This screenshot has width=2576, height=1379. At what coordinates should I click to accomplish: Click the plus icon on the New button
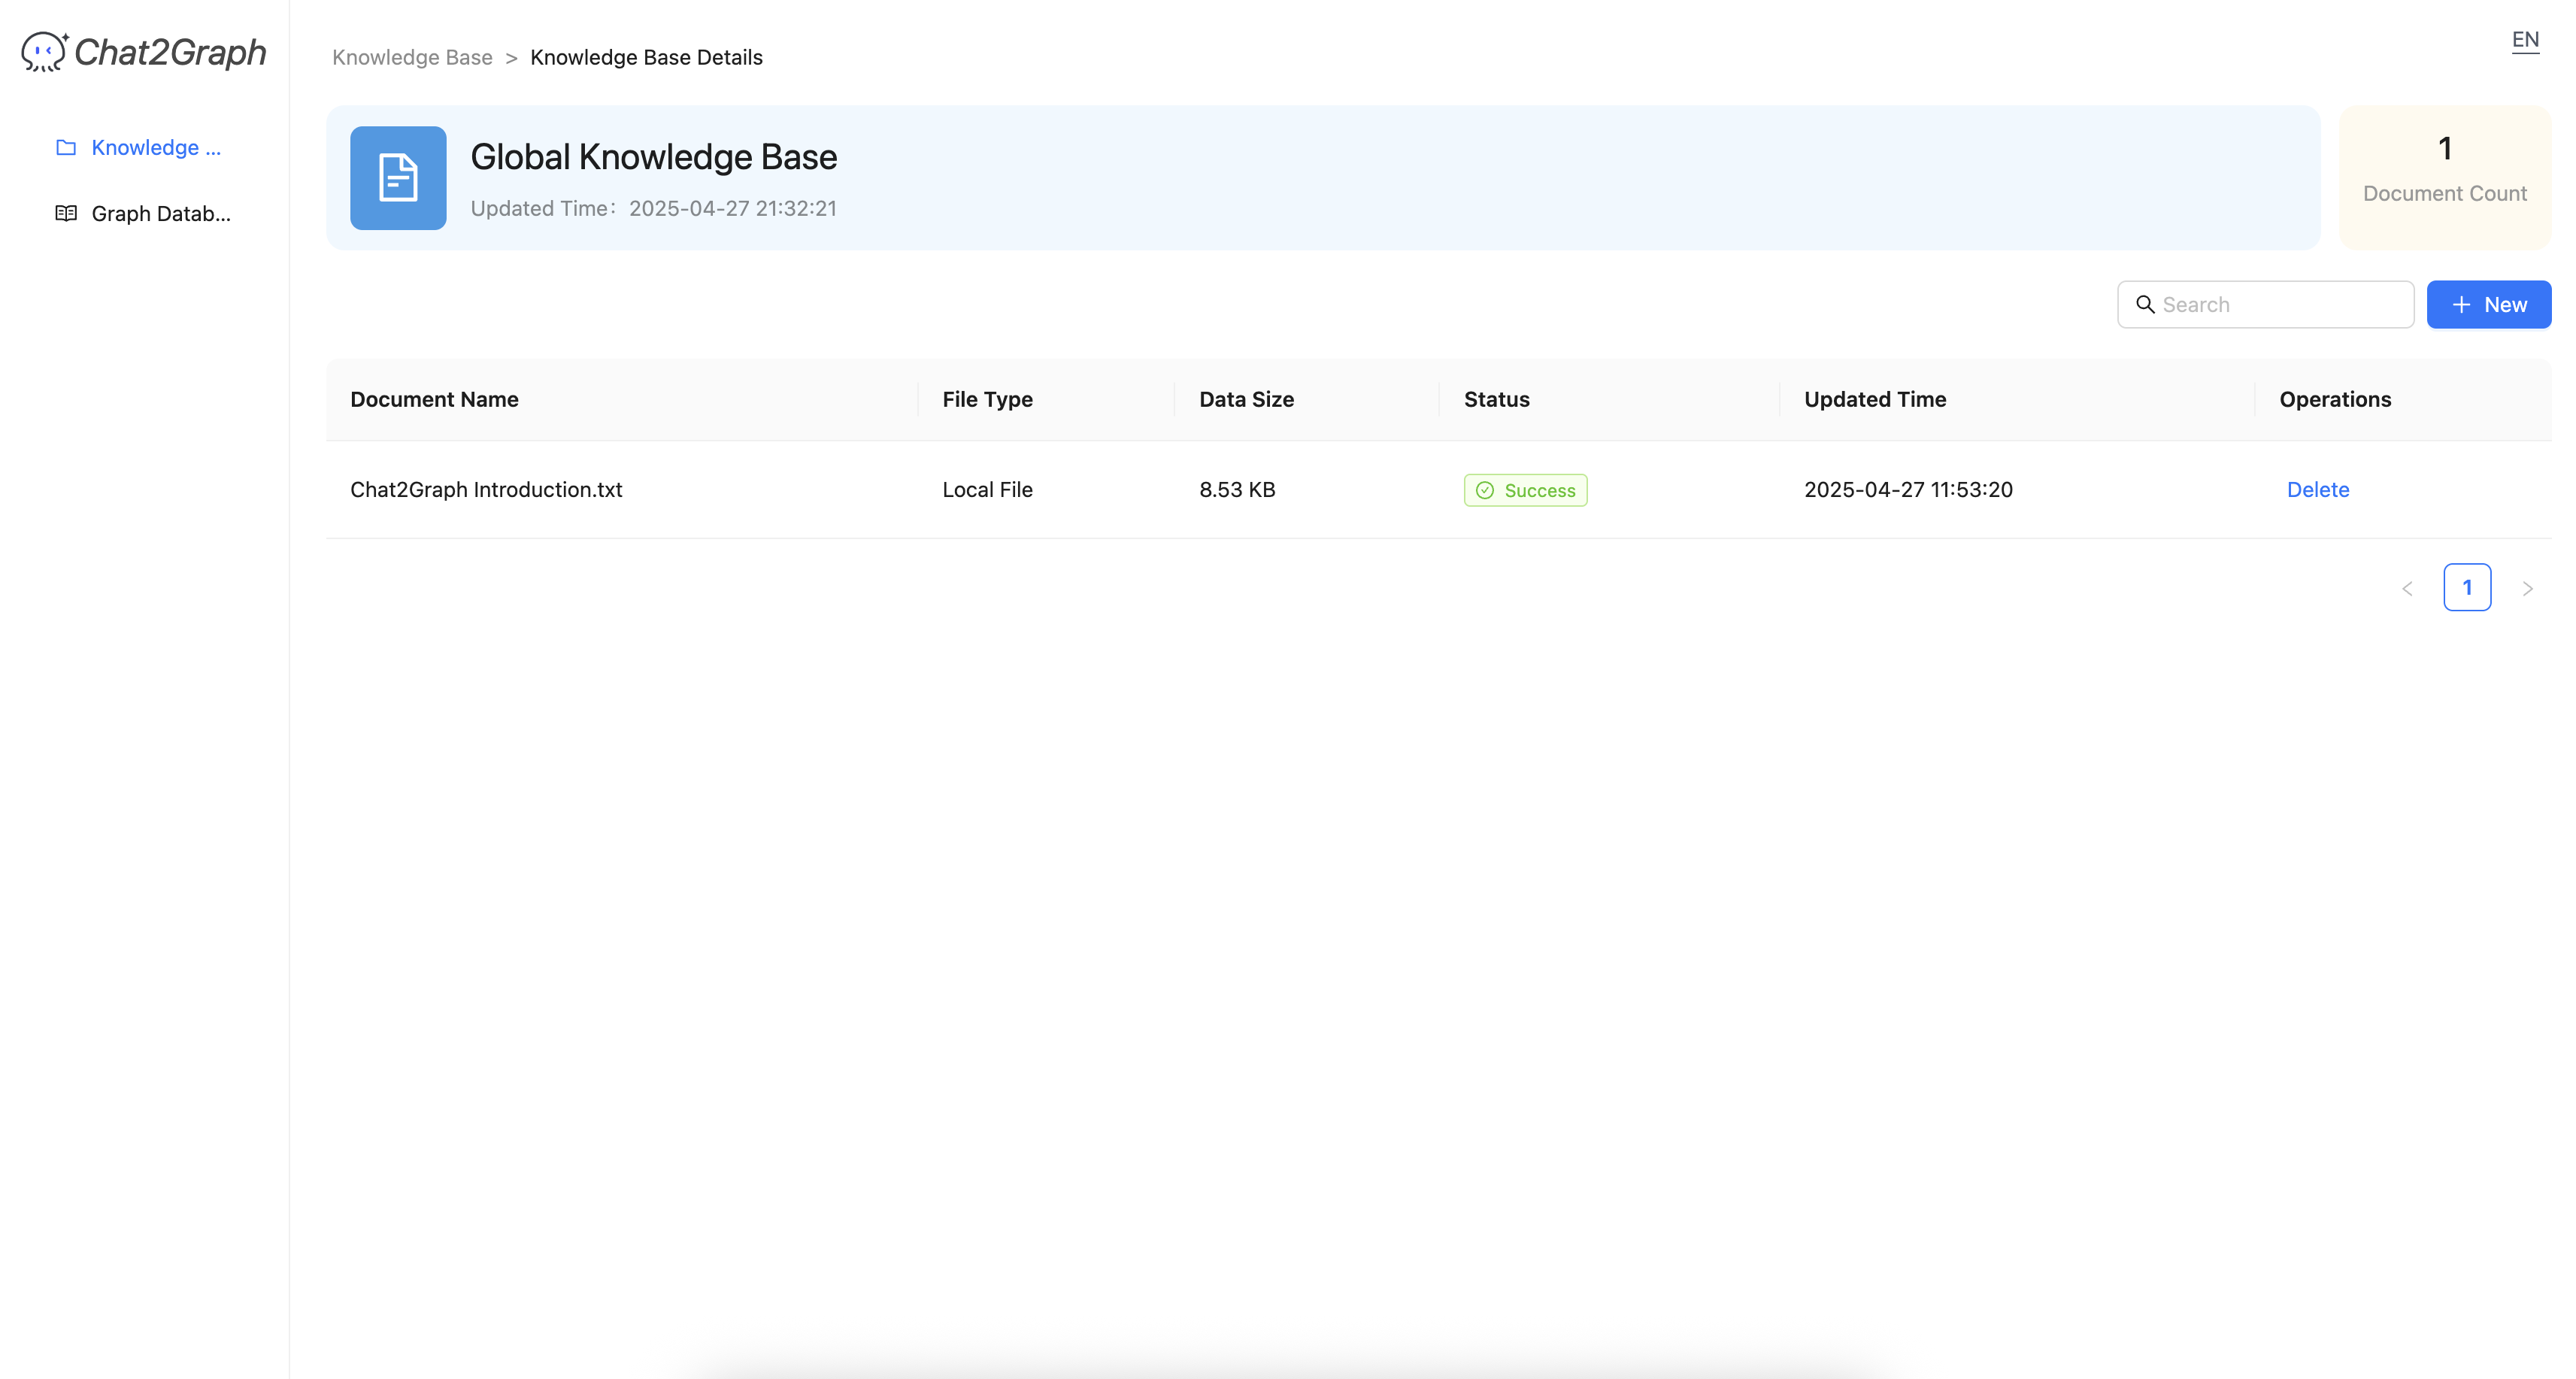click(x=2461, y=305)
